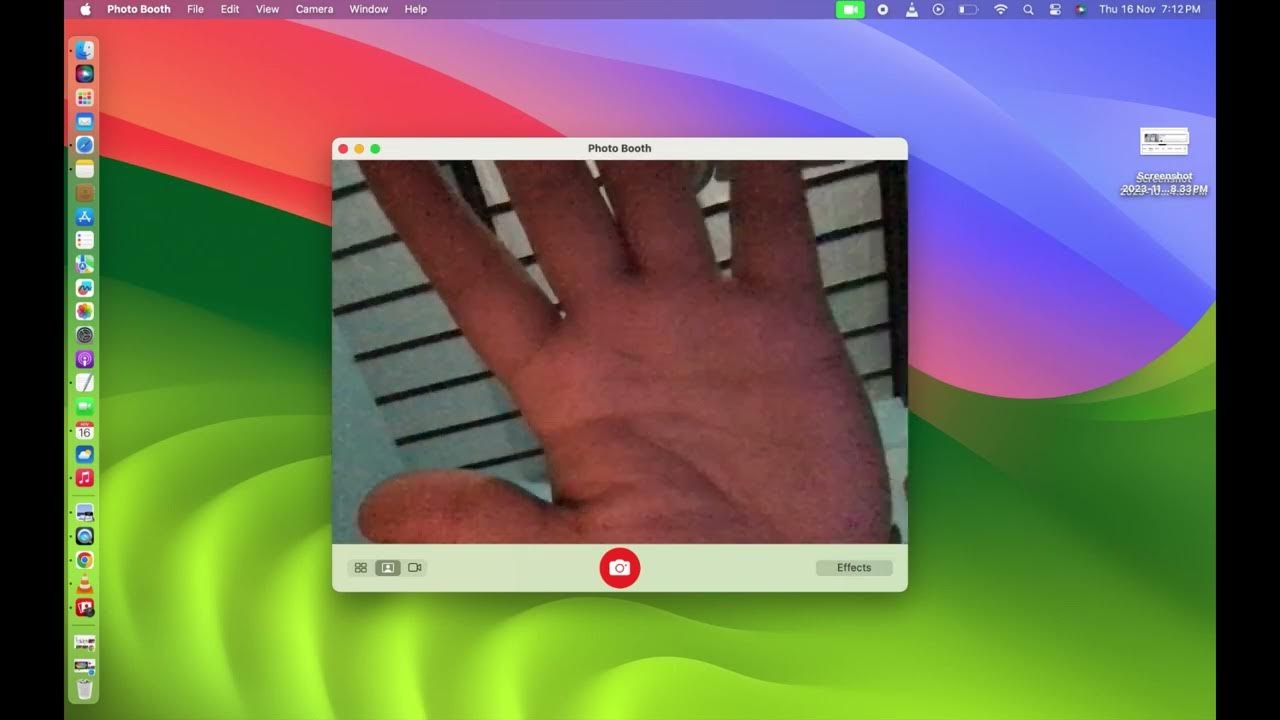Close the Photo Booth window

[x=343, y=149]
